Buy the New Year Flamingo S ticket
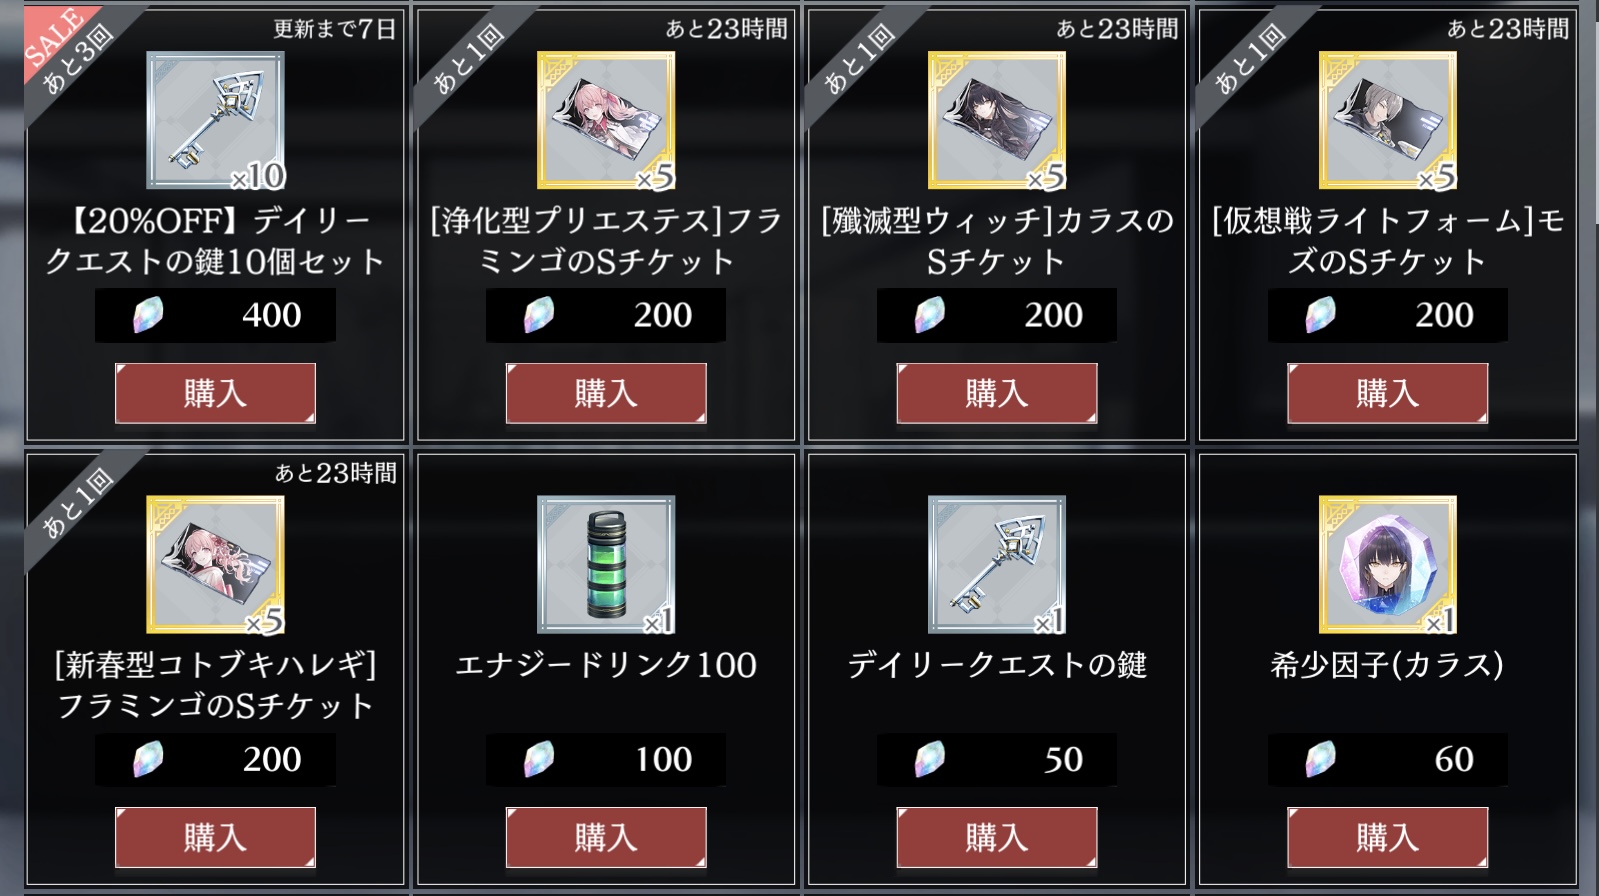Image resolution: width=1599 pixels, height=896 pixels. coord(215,837)
